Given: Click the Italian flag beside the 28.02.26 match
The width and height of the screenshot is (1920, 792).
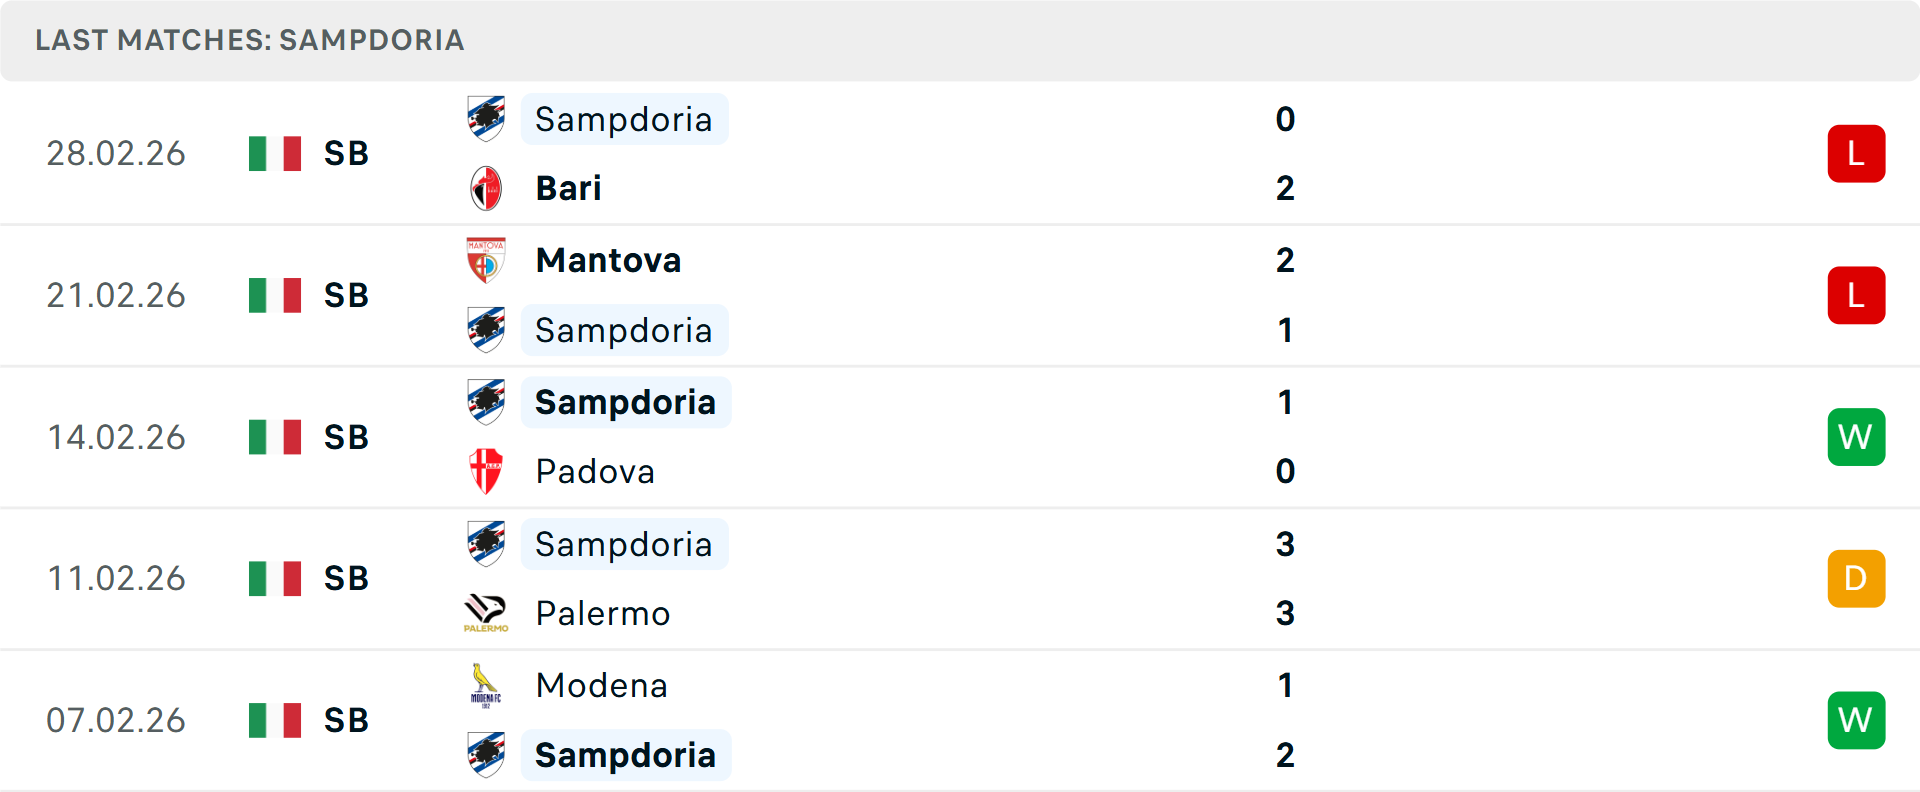Looking at the screenshot, I should (274, 153).
